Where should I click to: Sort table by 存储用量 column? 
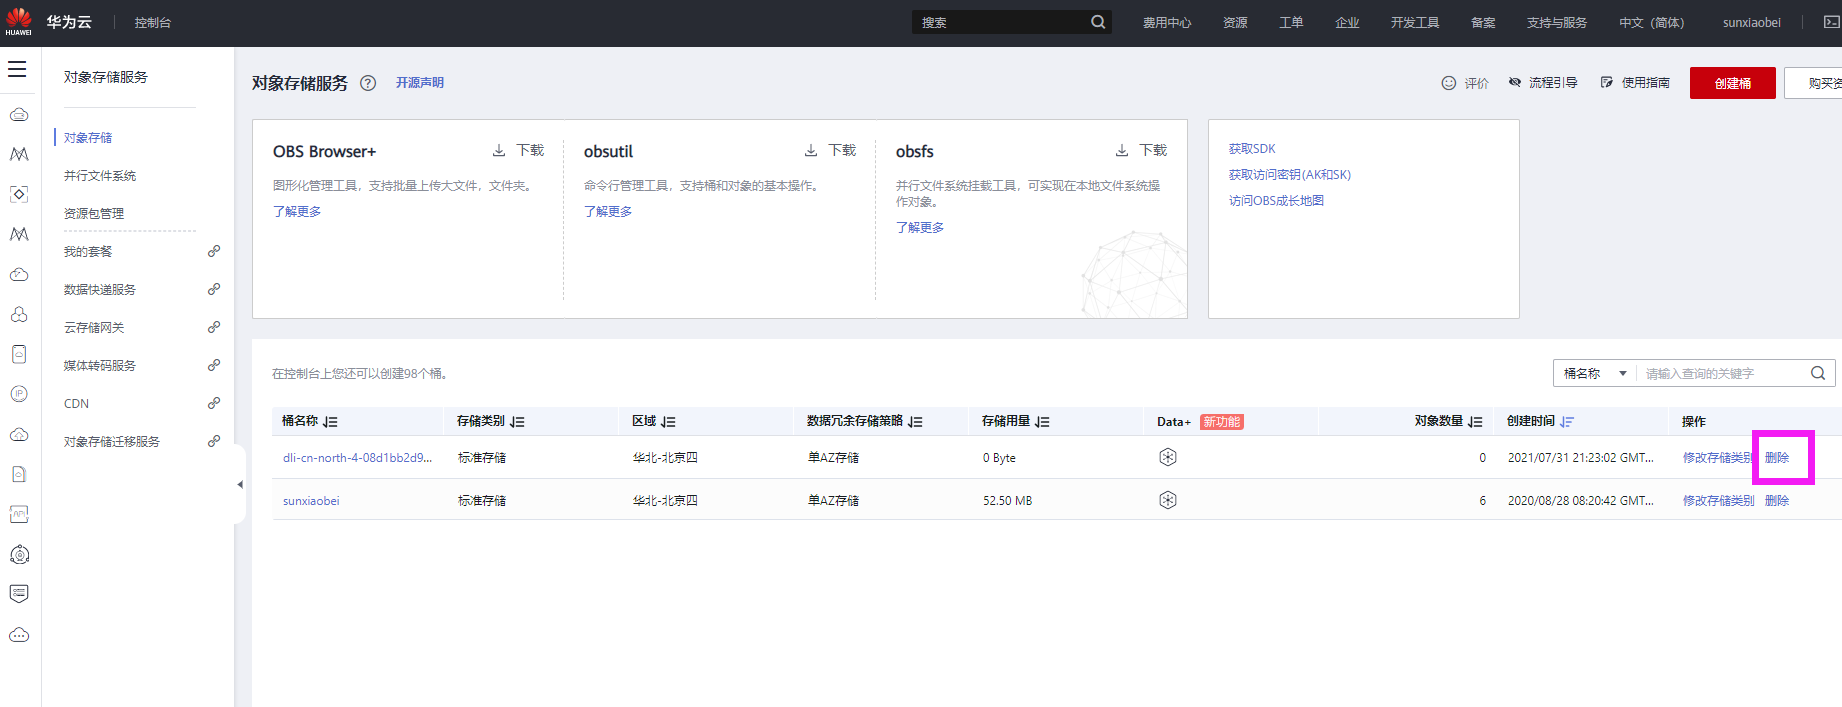(x=1042, y=422)
